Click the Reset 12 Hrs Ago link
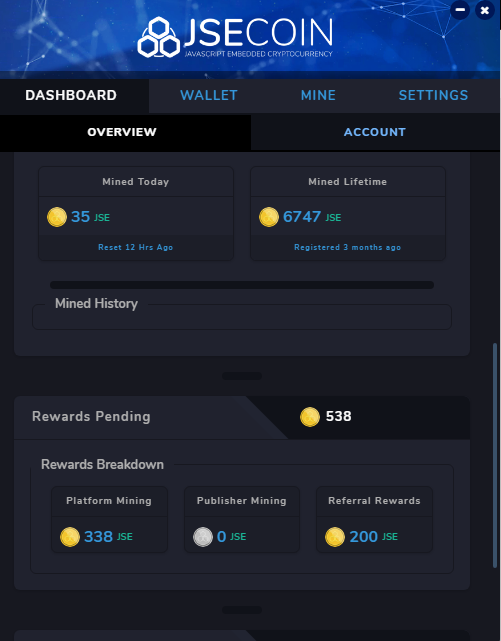 136,247
